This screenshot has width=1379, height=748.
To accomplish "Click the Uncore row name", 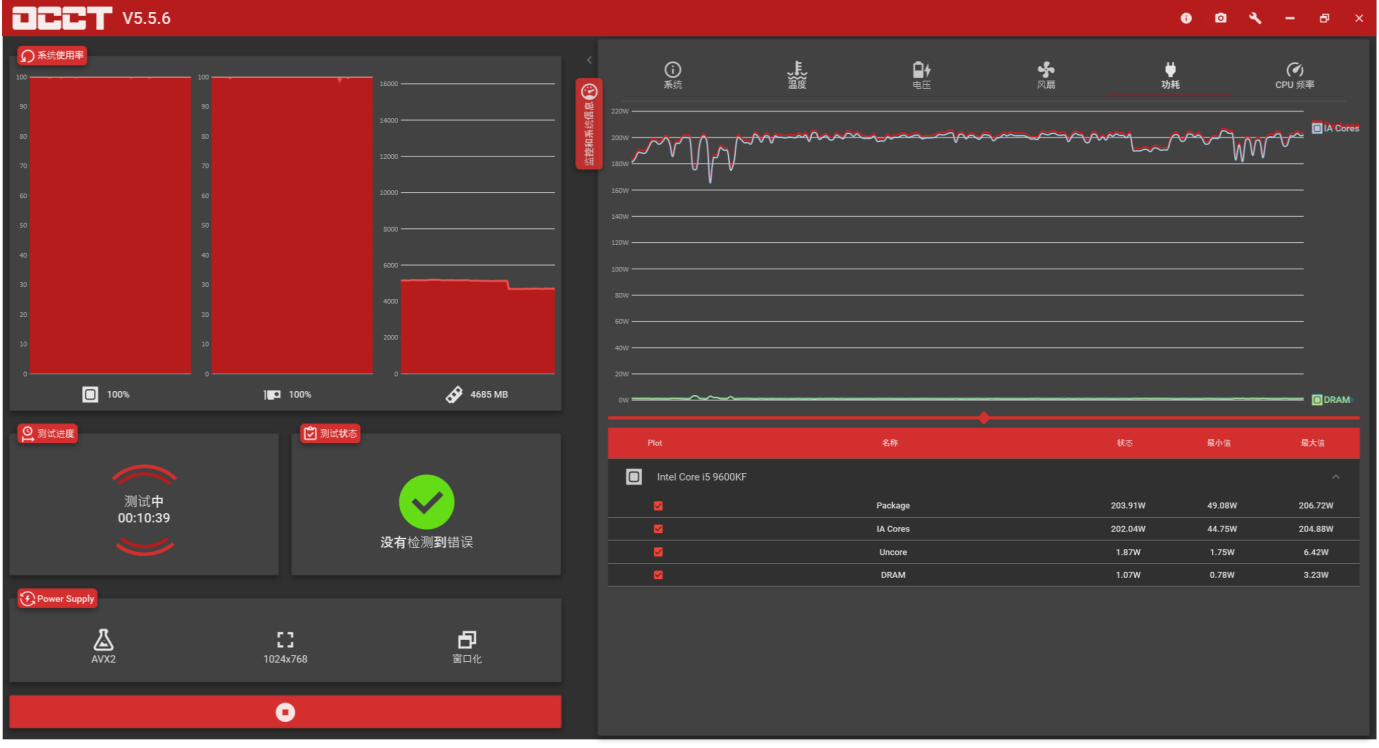I will click(893, 552).
